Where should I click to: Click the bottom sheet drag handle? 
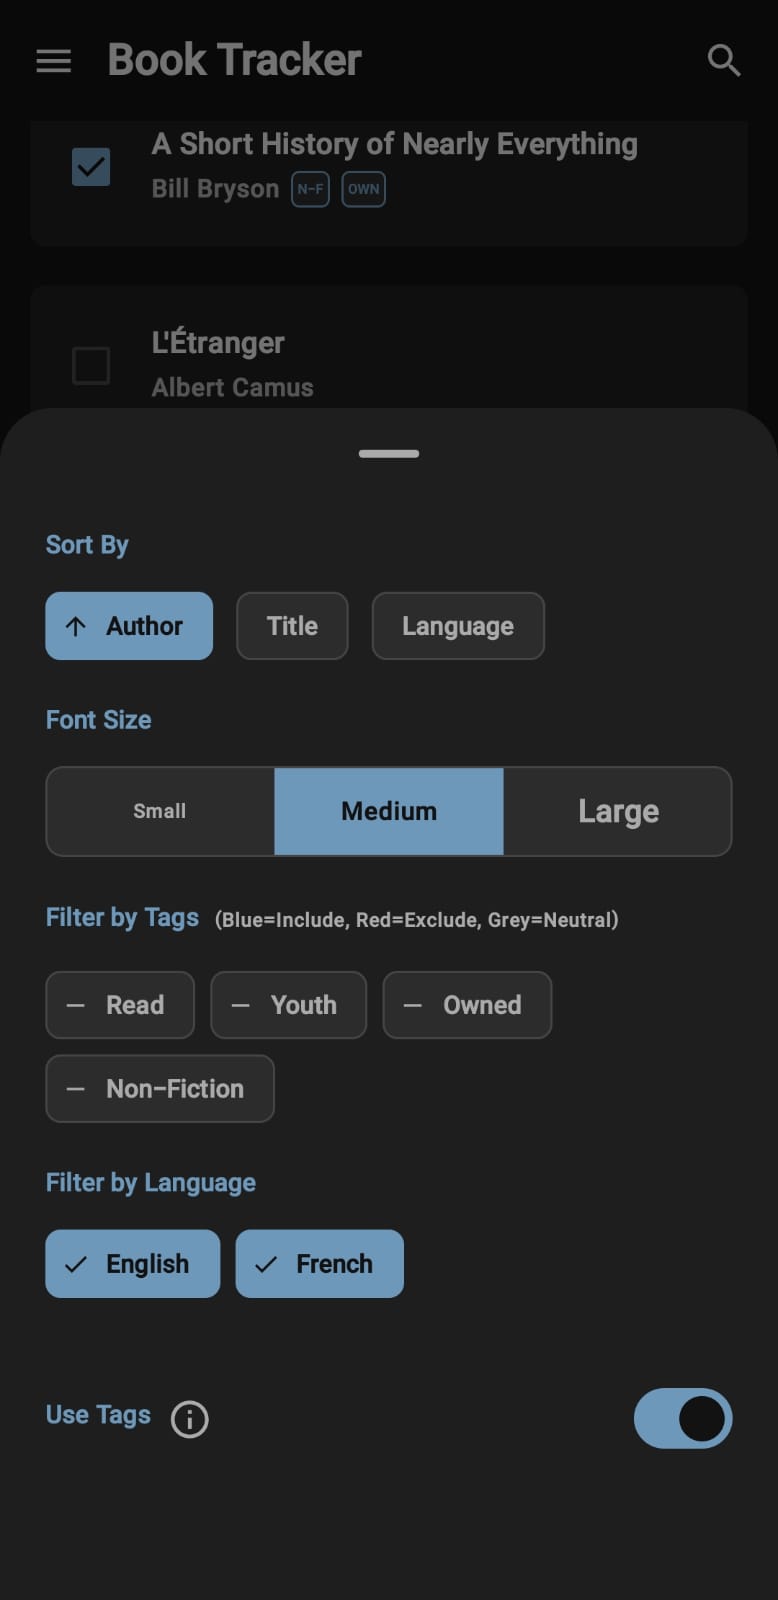point(389,454)
